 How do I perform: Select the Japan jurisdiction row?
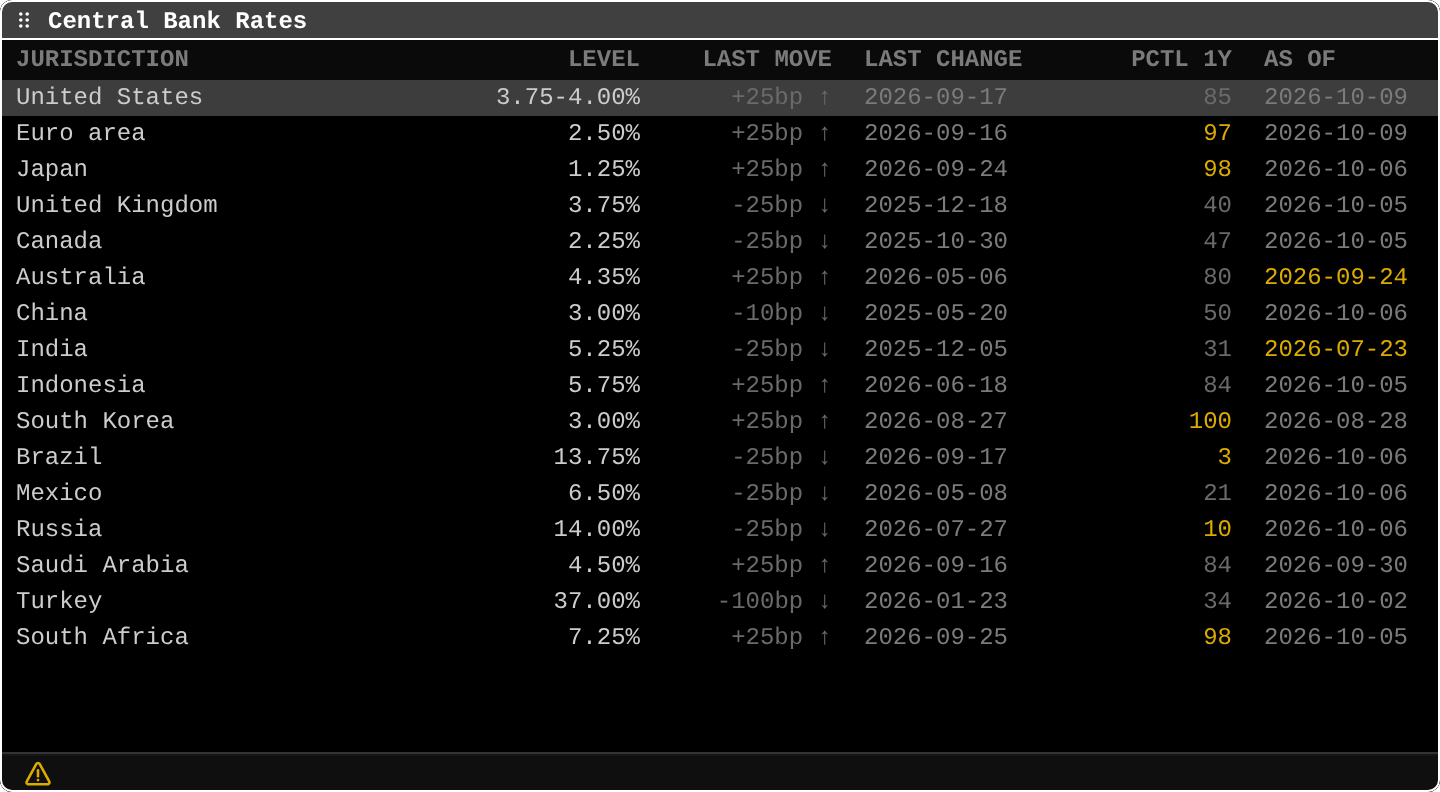(x=720, y=169)
